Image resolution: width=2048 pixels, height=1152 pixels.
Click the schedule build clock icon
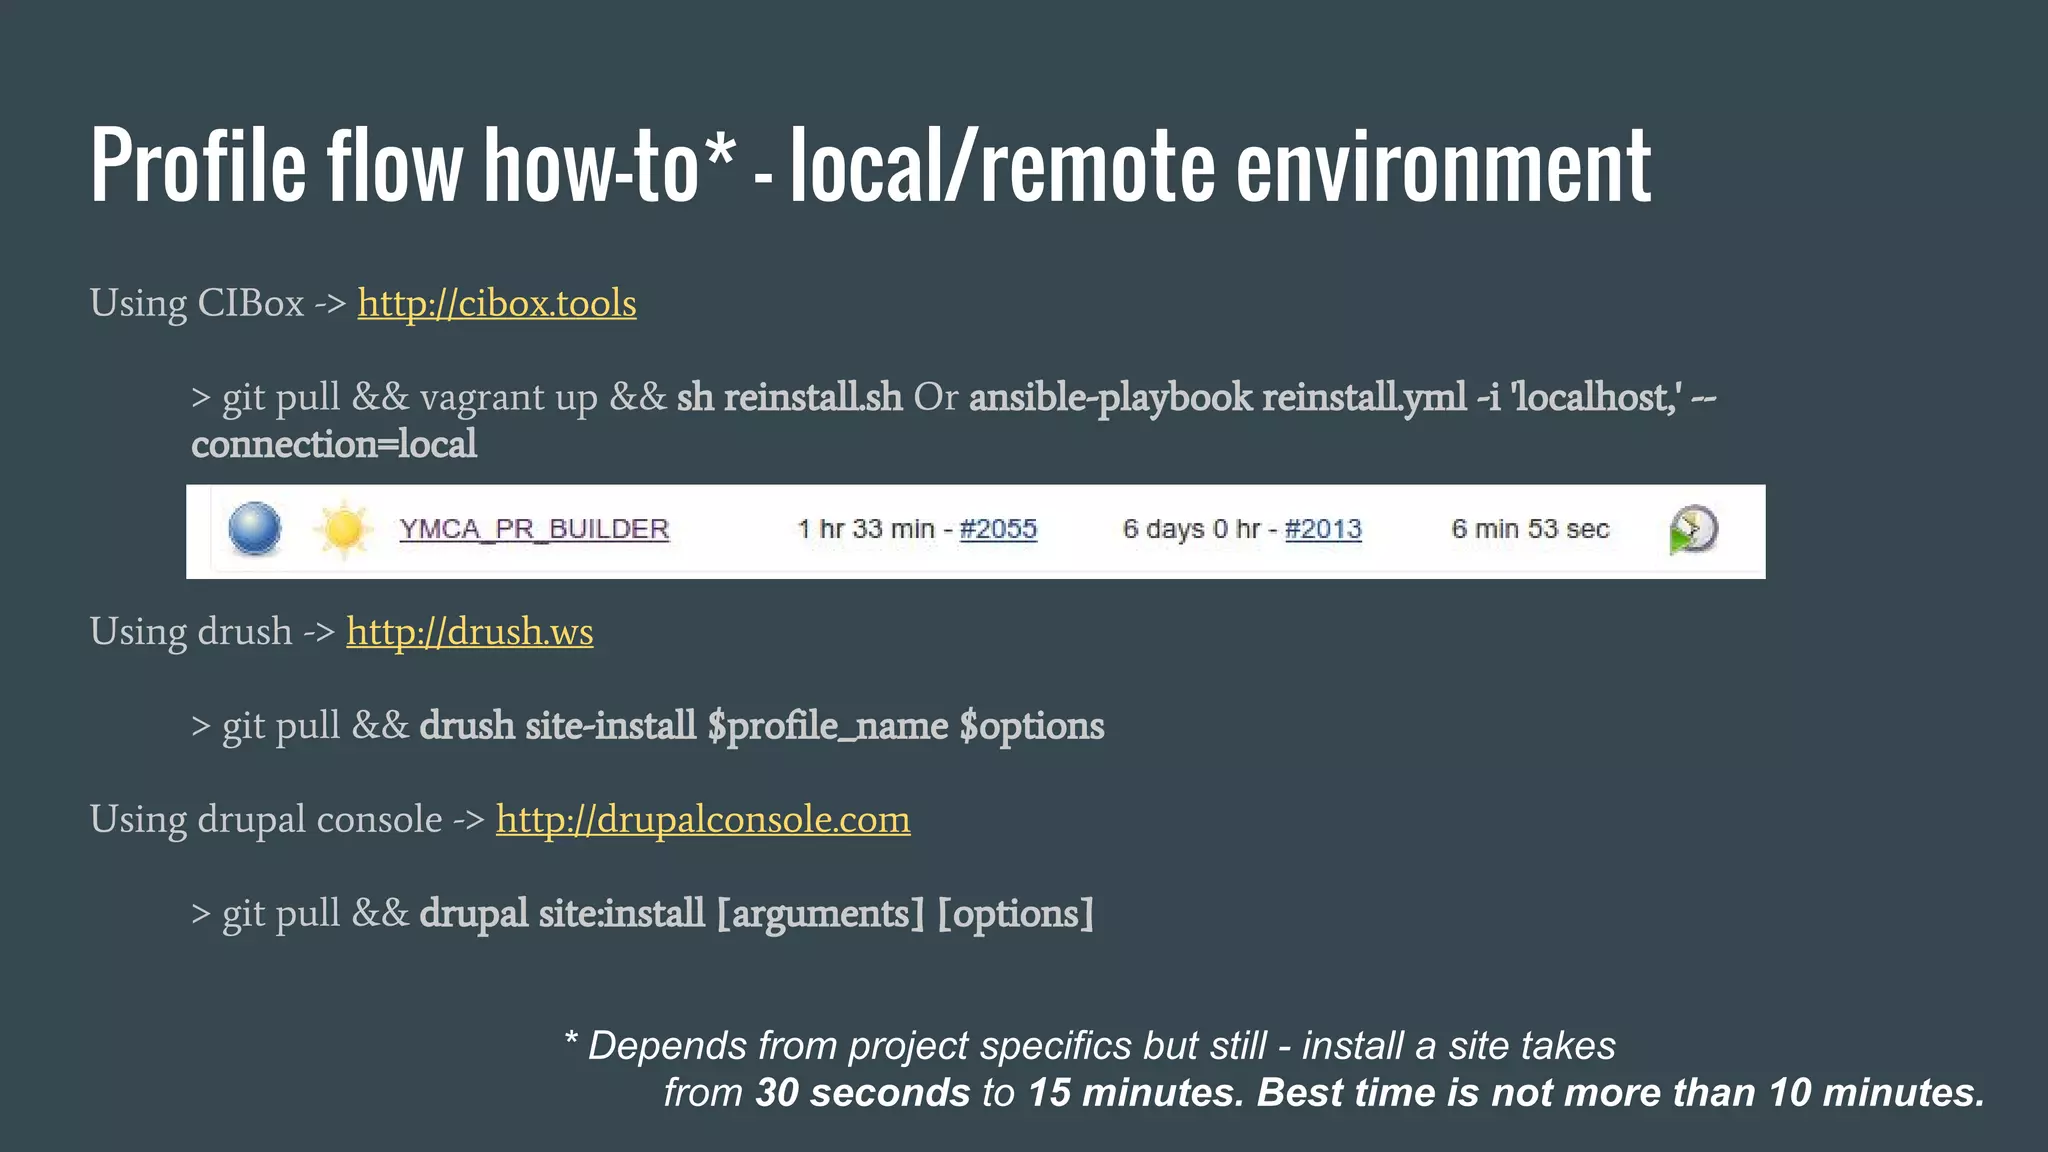tap(1692, 529)
